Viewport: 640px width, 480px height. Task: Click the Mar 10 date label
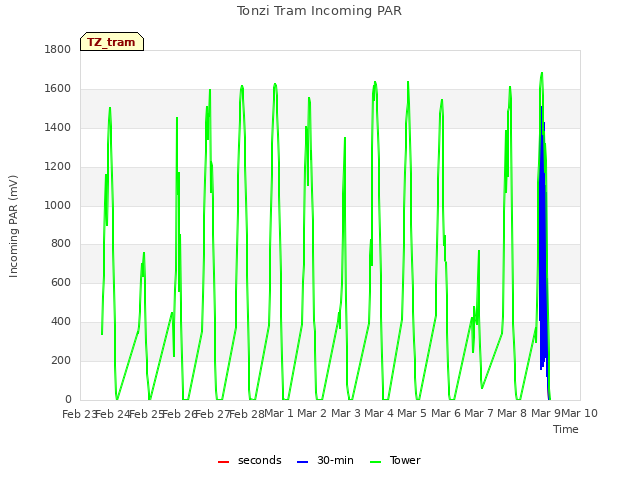tap(579, 413)
